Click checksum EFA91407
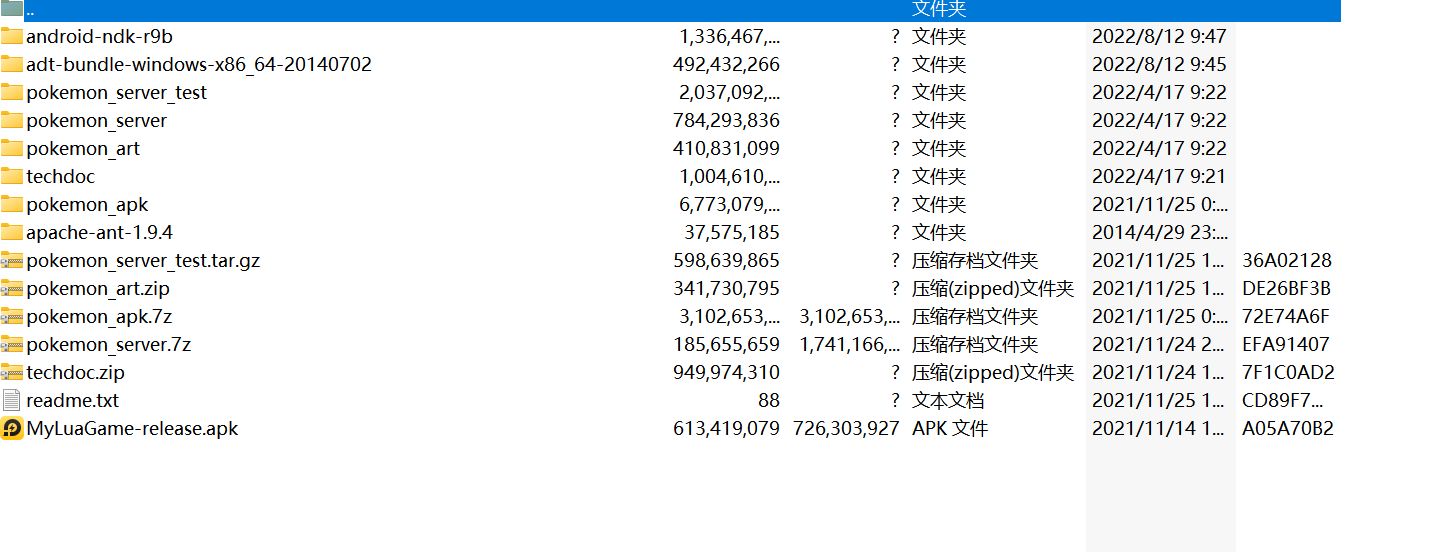The width and height of the screenshot is (1431, 552). [1286, 345]
